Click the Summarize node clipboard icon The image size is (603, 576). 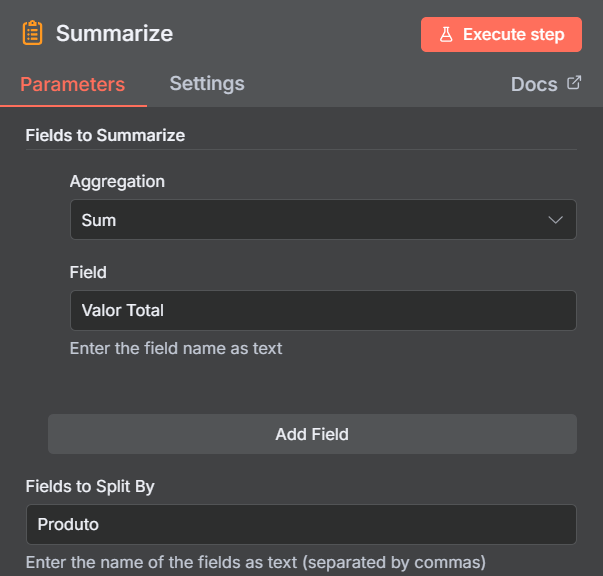pos(32,33)
